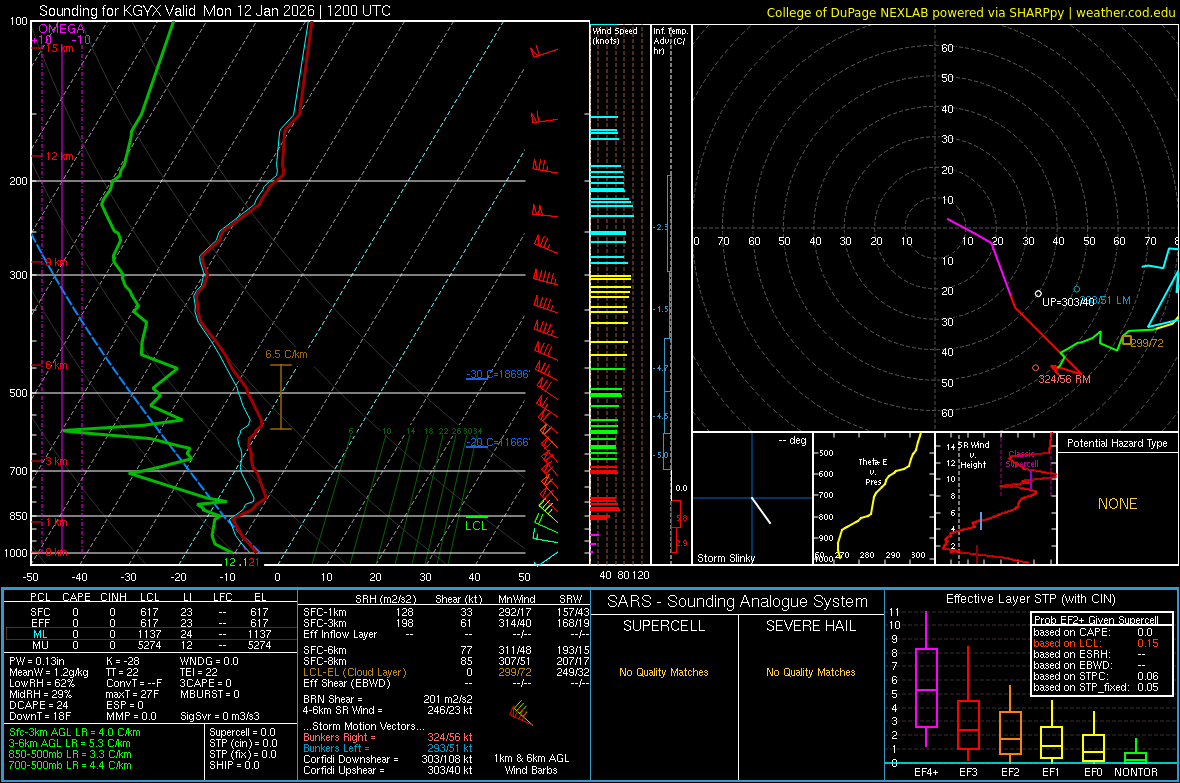The image size is (1180, 783).
Task: Select the 15 km height marker
Action: pos(57,48)
